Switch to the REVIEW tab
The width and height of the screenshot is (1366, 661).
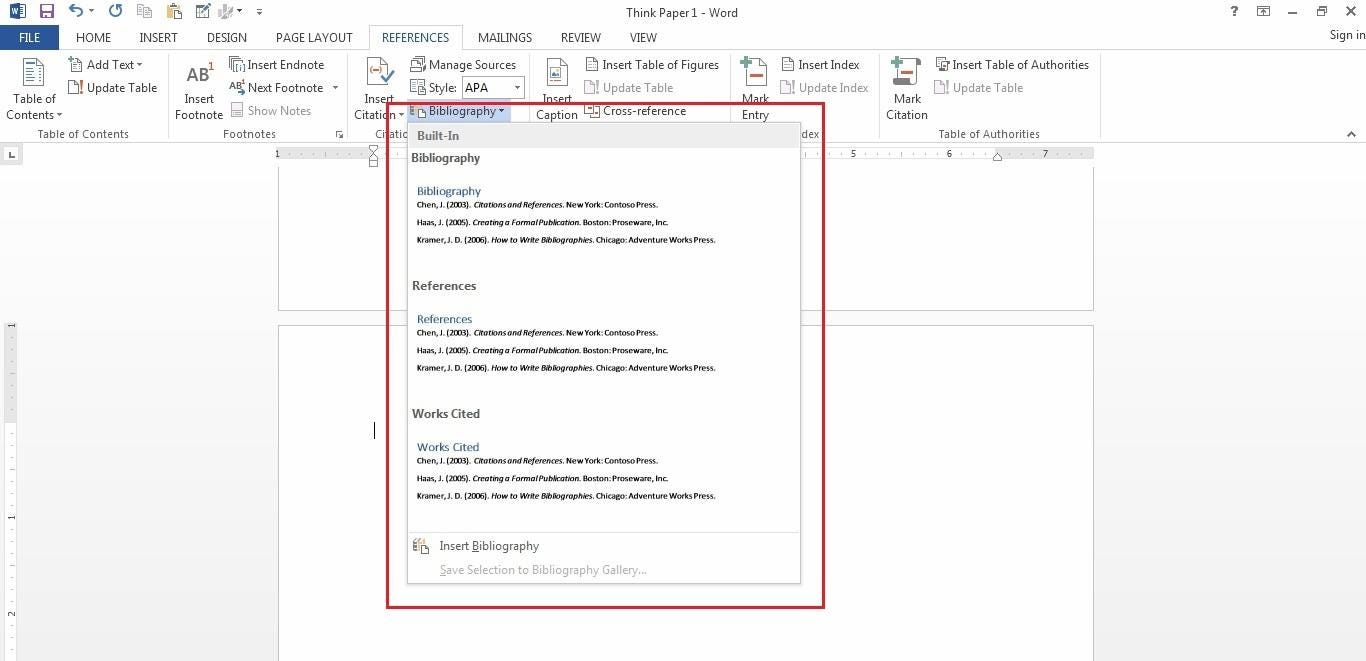click(580, 37)
